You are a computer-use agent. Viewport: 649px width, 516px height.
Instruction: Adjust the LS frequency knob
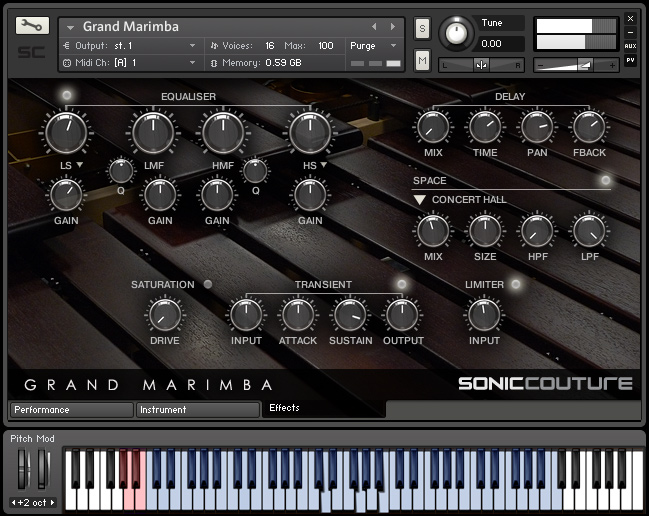66,132
